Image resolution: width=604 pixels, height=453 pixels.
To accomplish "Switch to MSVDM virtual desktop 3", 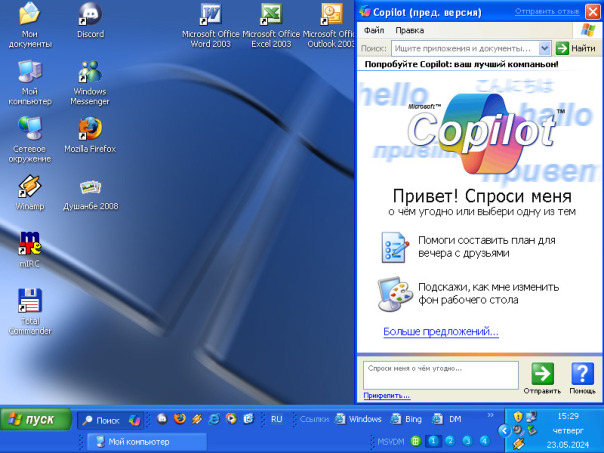I will click(467, 441).
